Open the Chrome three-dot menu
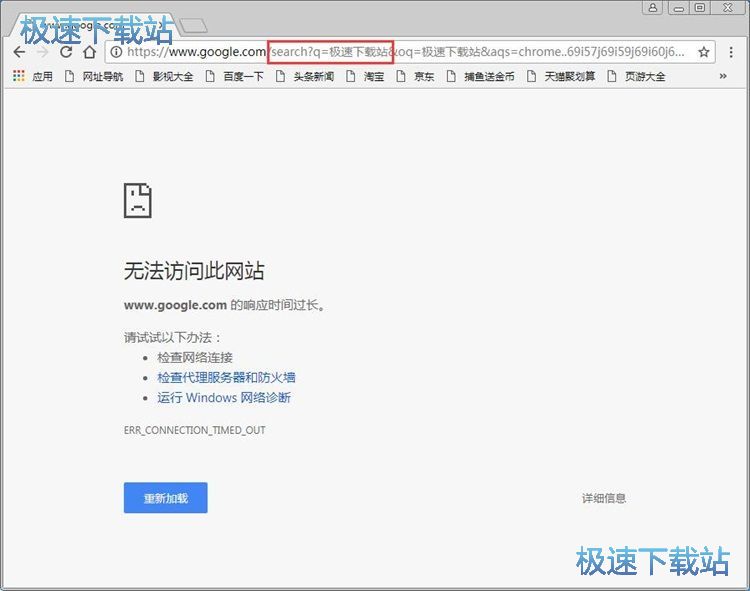This screenshot has height=591, width=750. coord(731,52)
